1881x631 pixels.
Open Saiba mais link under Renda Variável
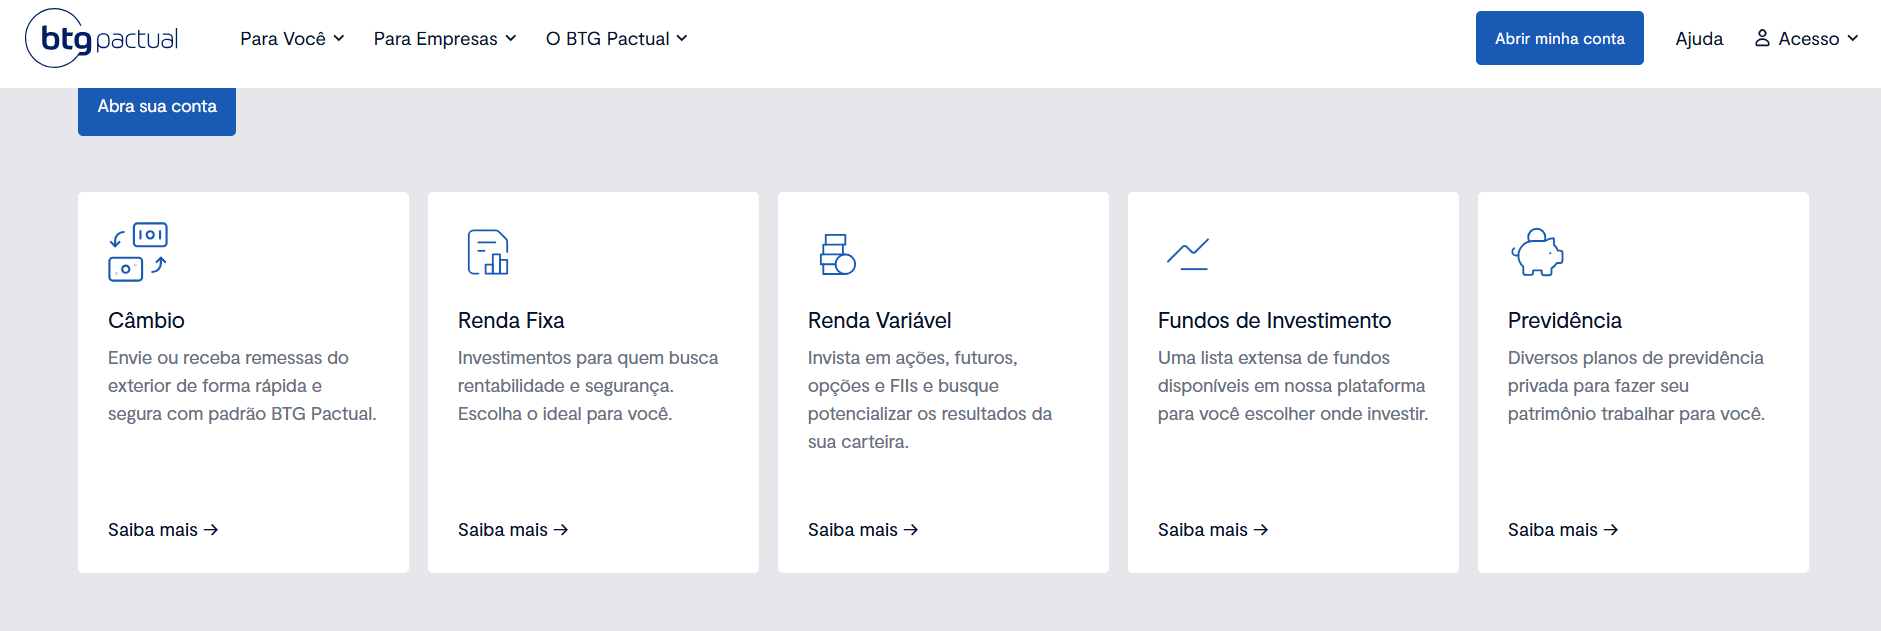[862, 530]
